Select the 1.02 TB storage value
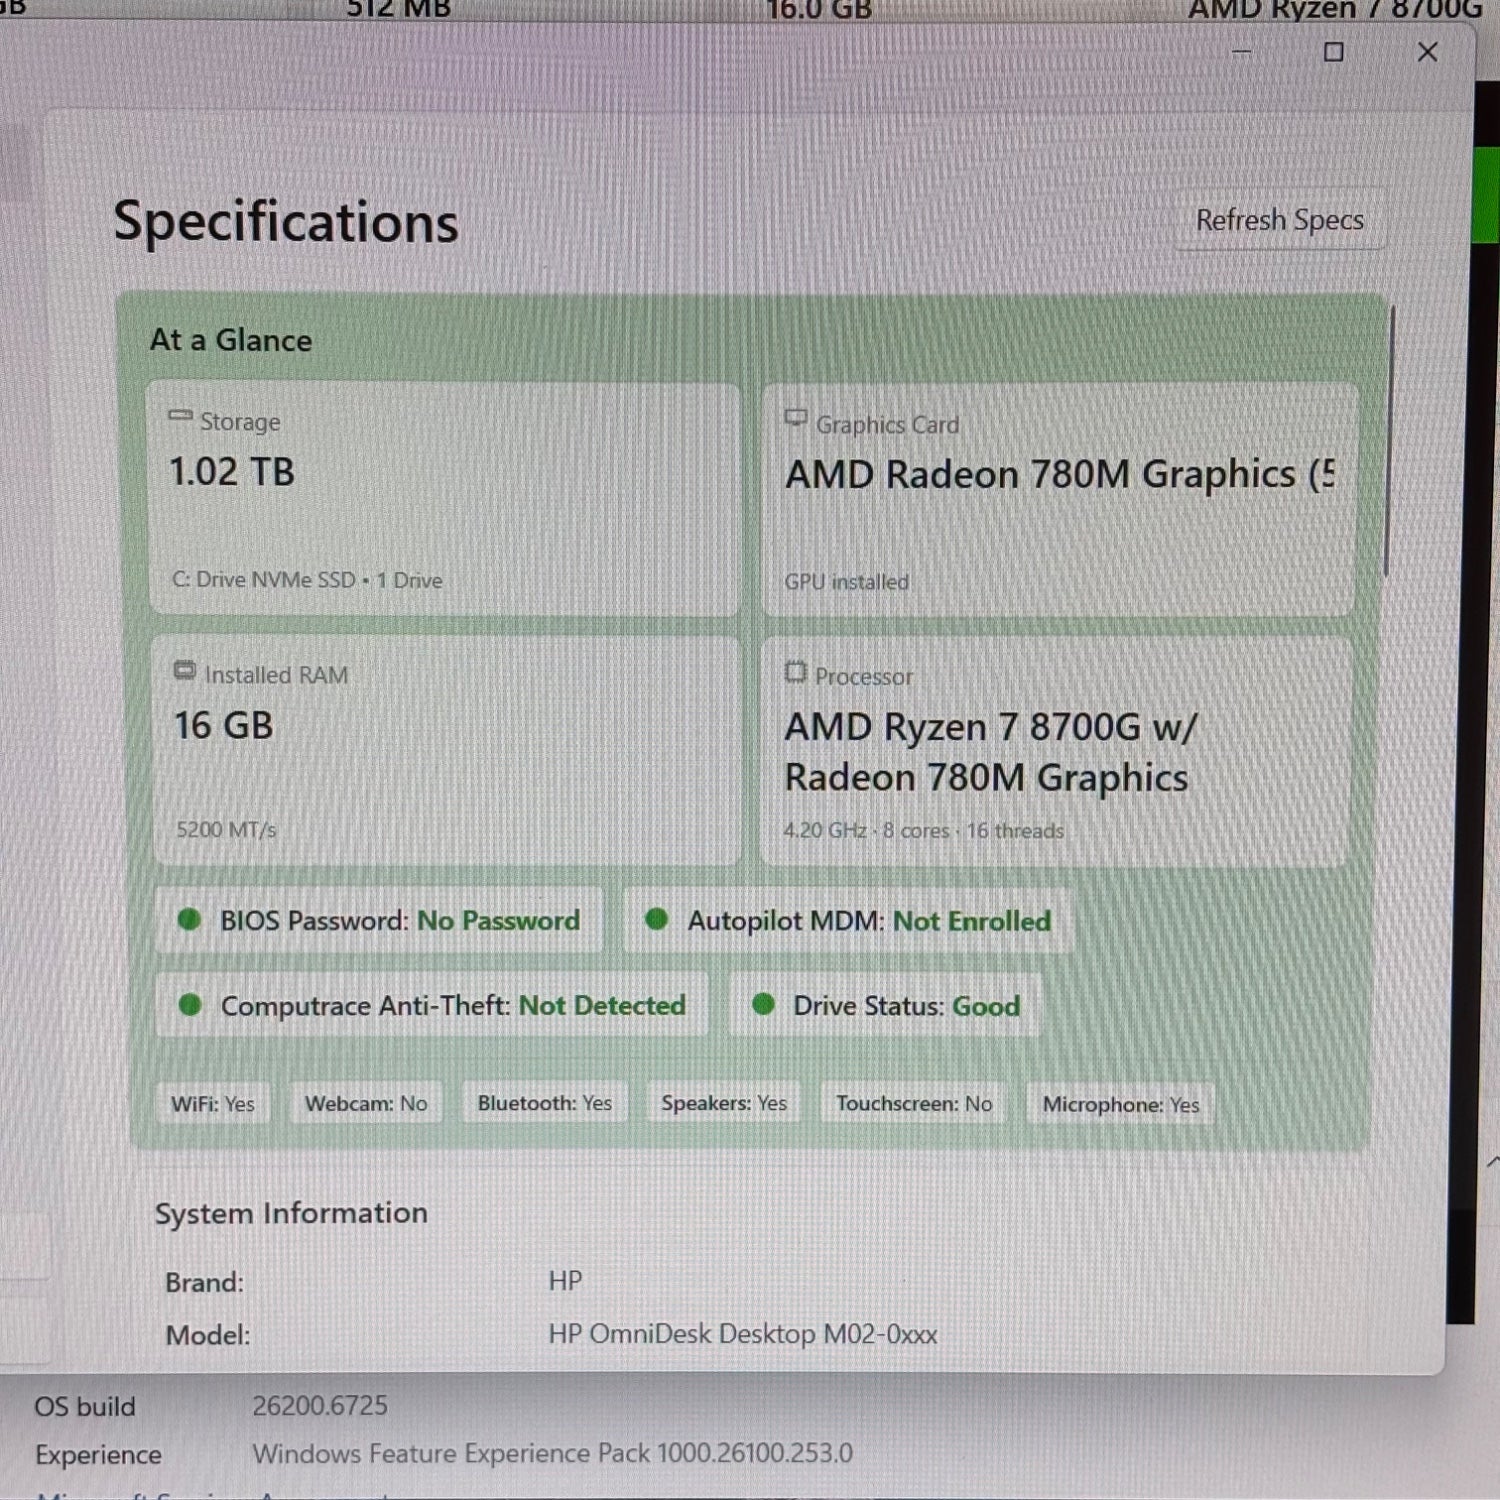This screenshot has height=1500, width=1500. pos(232,472)
